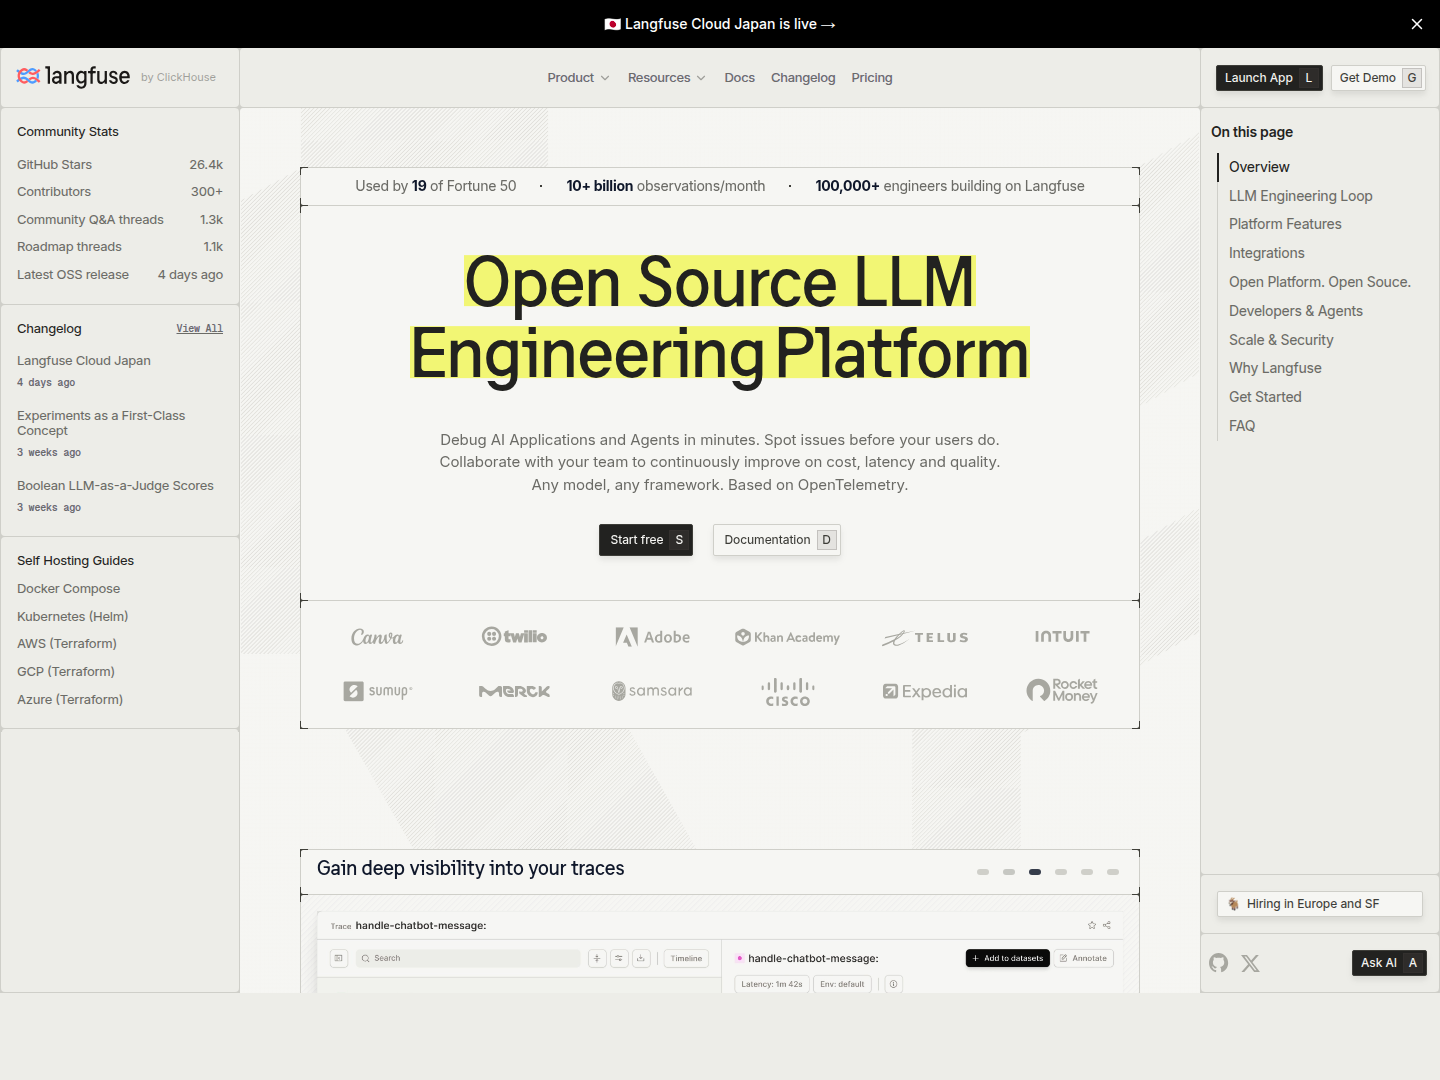Dismiss the Japan announcement banner
This screenshot has height=1080, width=1440.
click(x=1417, y=24)
